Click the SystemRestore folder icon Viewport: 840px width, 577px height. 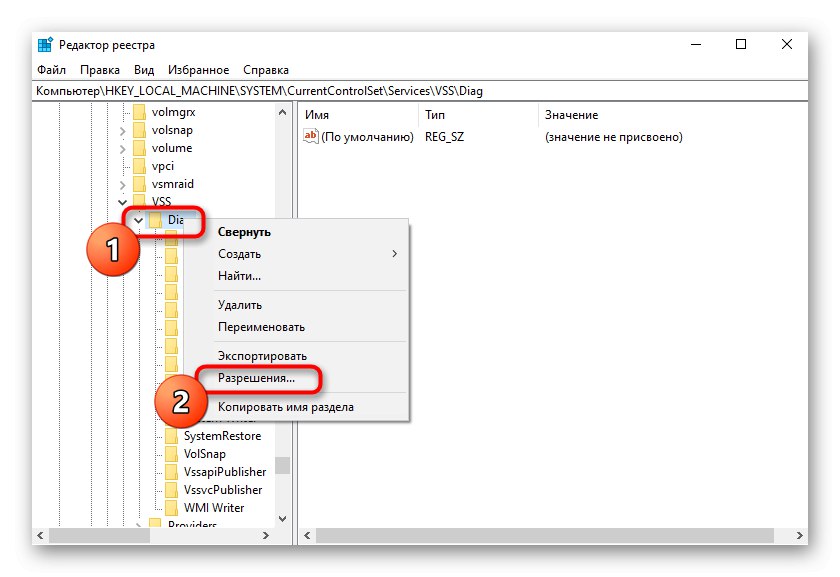[171, 436]
